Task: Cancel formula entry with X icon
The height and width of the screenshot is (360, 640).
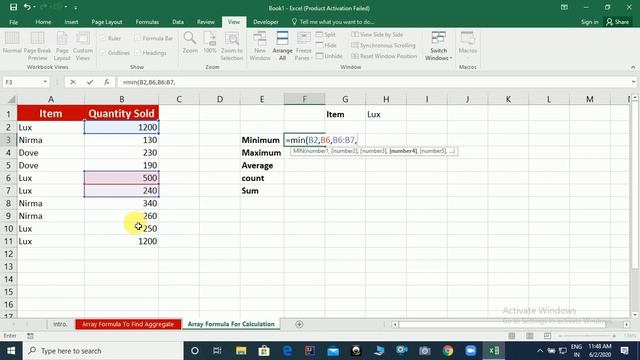Action: tap(73, 82)
